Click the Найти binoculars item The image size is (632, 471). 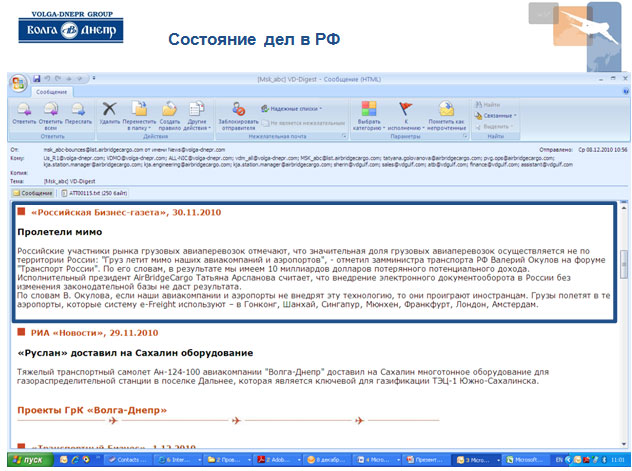tap(488, 105)
